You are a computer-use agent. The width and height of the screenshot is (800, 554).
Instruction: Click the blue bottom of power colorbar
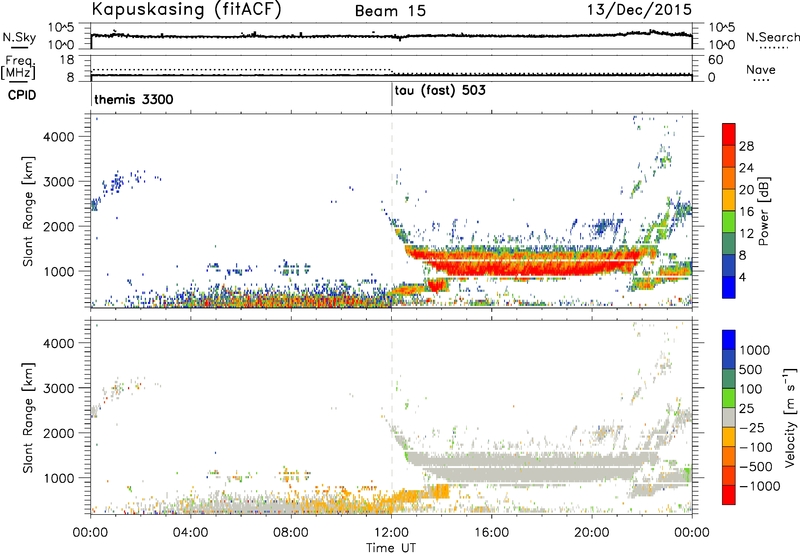(x=729, y=288)
